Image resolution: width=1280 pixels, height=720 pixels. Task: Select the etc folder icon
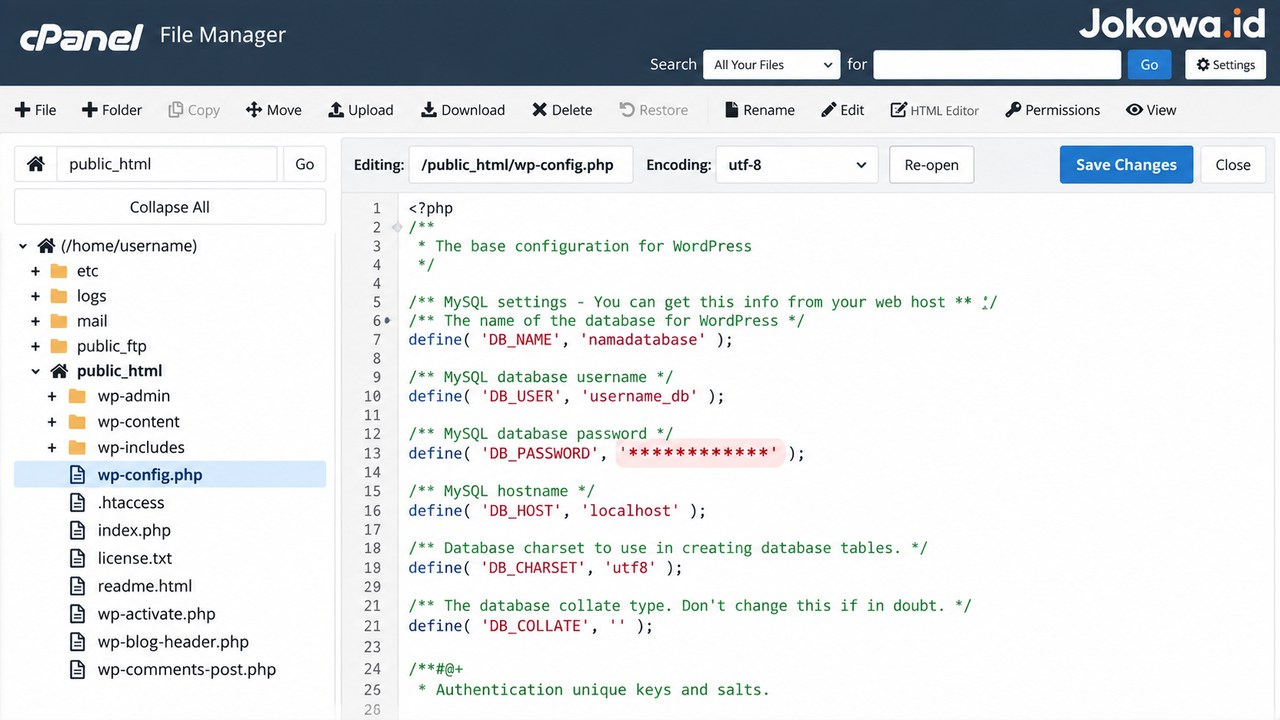click(x=59, y=271)
